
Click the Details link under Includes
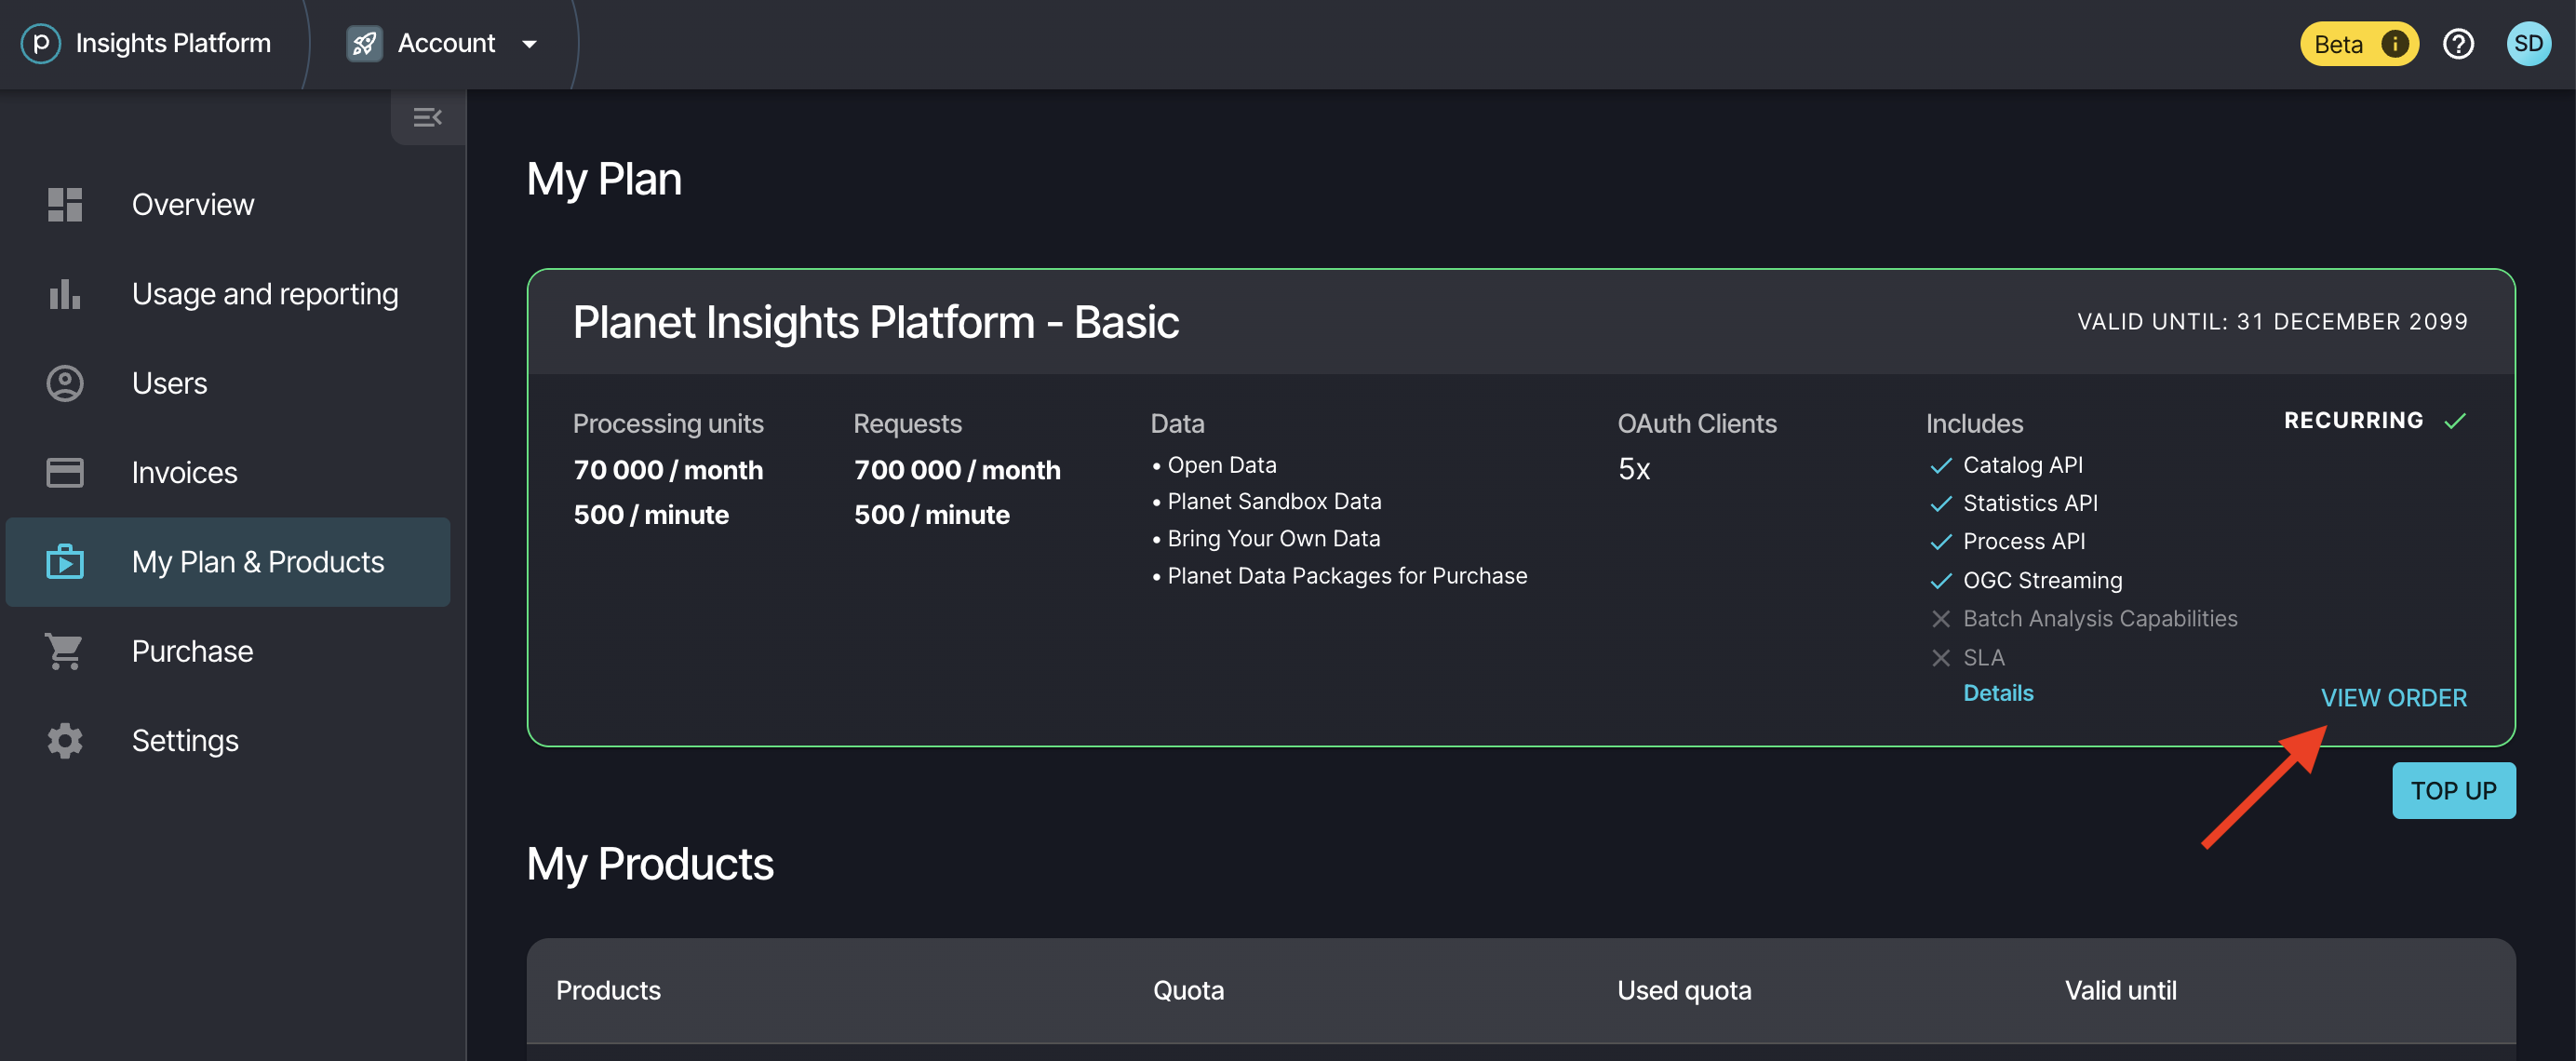1998,693
